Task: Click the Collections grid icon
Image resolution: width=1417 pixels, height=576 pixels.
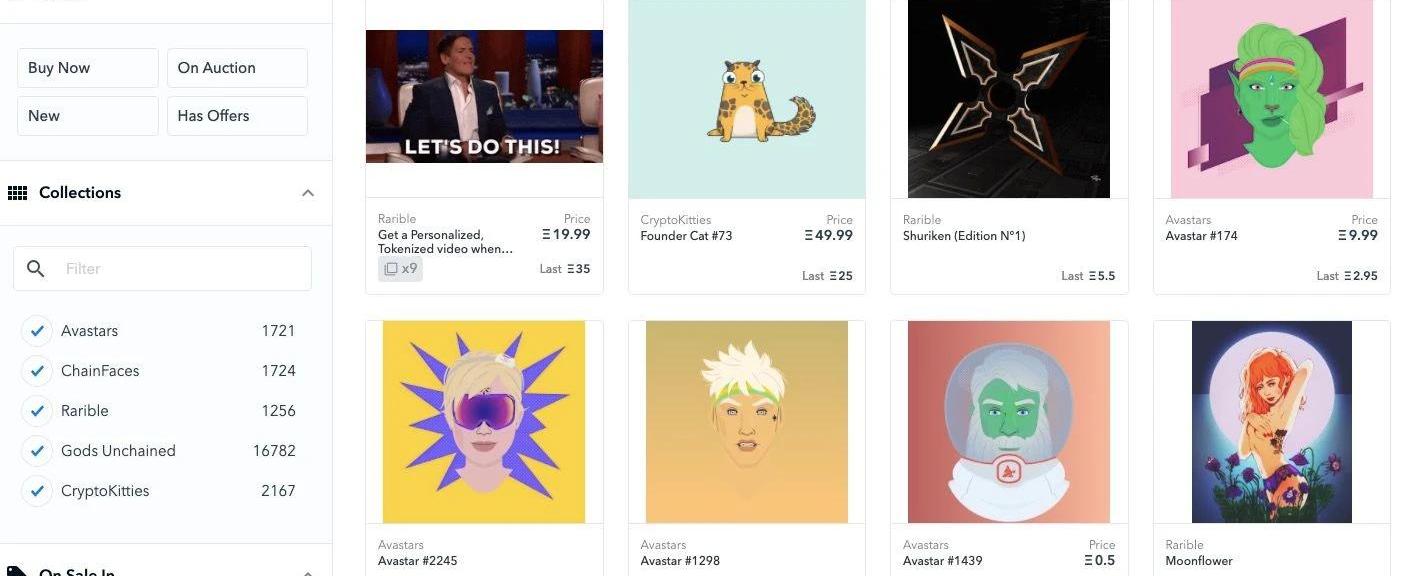Action: click(17, 193)
